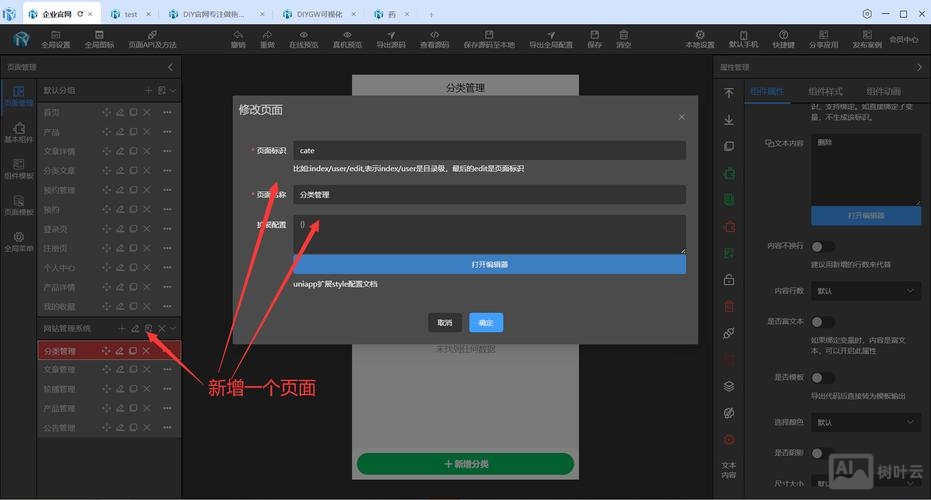Open uniapp扩展style配置文档 link
This screenshot has width=931, height=500.
[x=335, y=284]
